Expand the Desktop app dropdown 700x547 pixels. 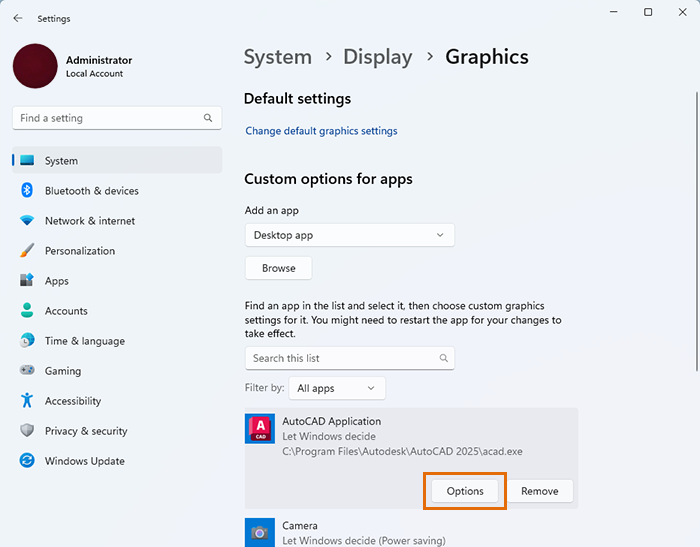(349, 235)
